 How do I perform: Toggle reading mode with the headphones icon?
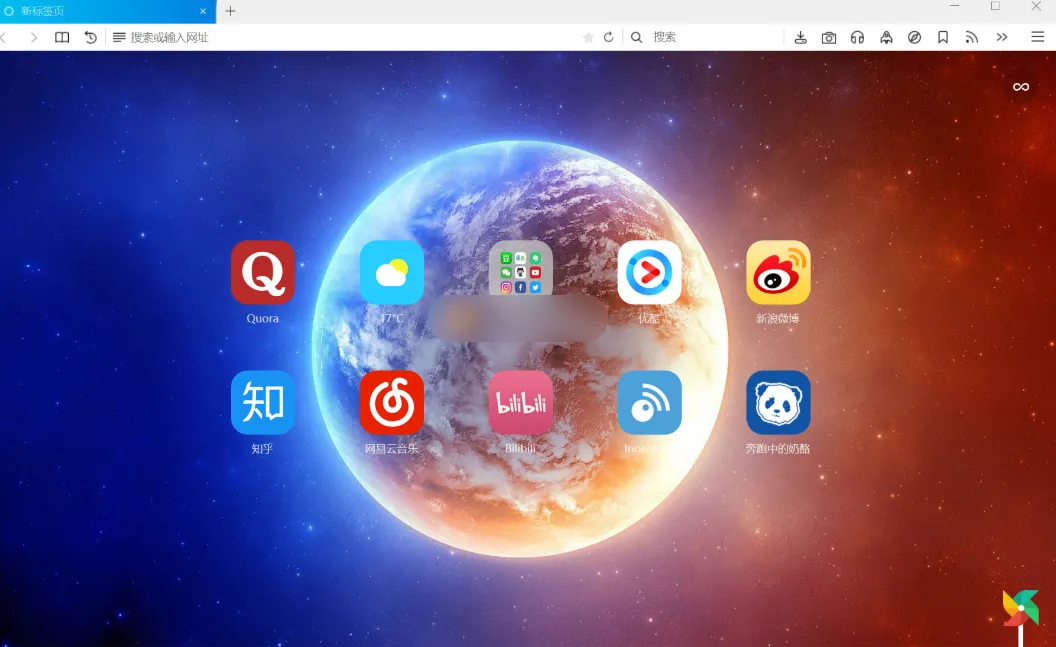pos(857,37)
